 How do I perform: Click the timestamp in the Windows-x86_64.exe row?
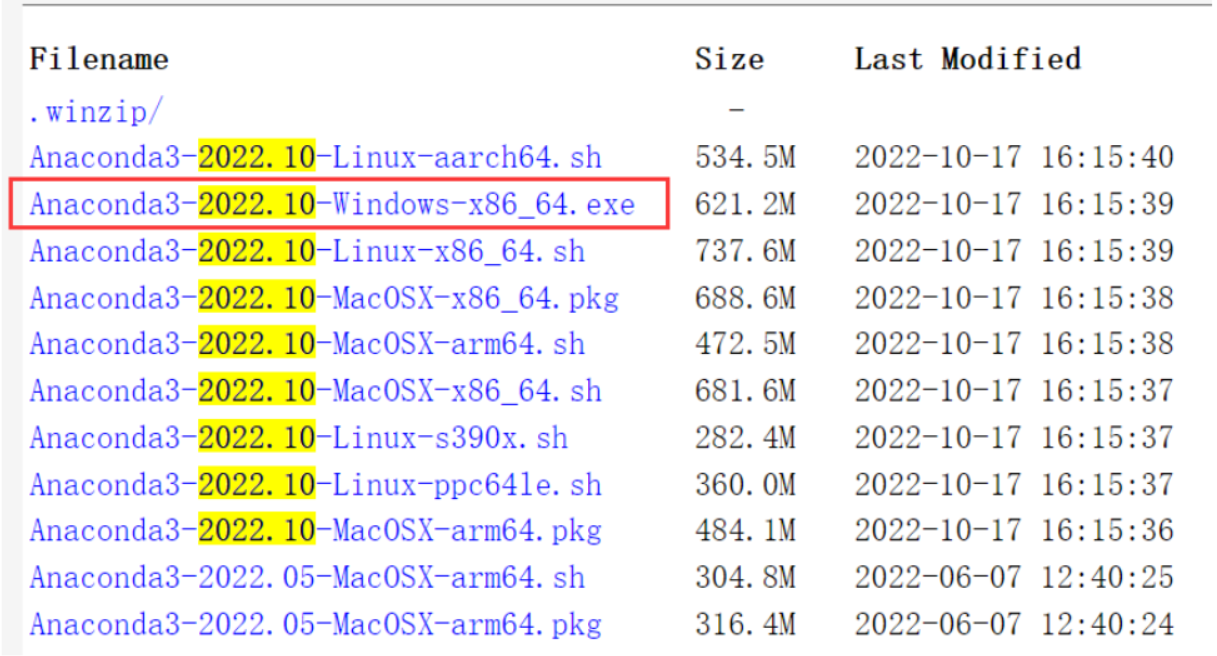point(1014,205)
